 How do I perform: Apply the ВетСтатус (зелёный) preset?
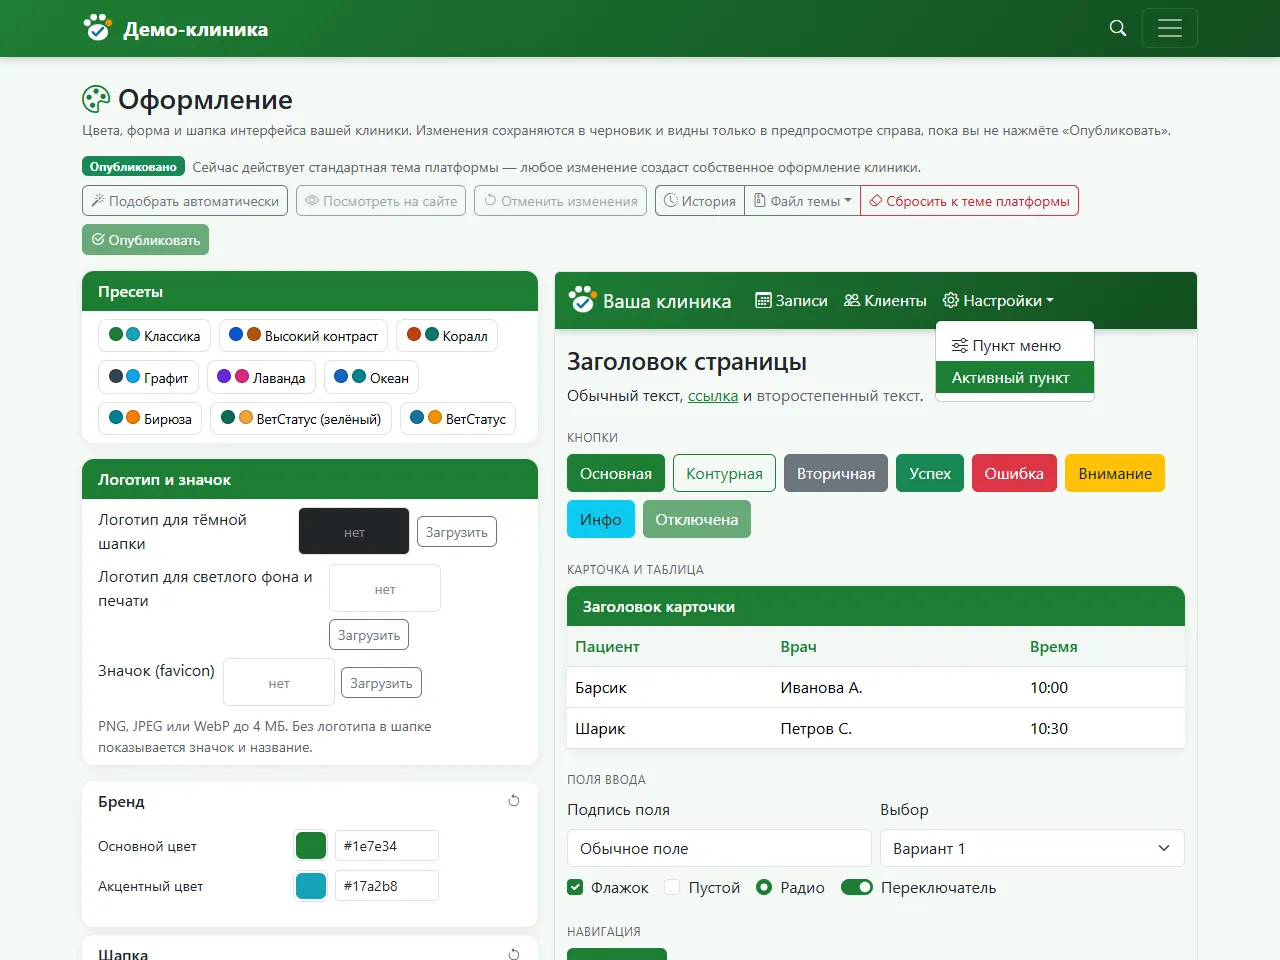click(301, 419)
